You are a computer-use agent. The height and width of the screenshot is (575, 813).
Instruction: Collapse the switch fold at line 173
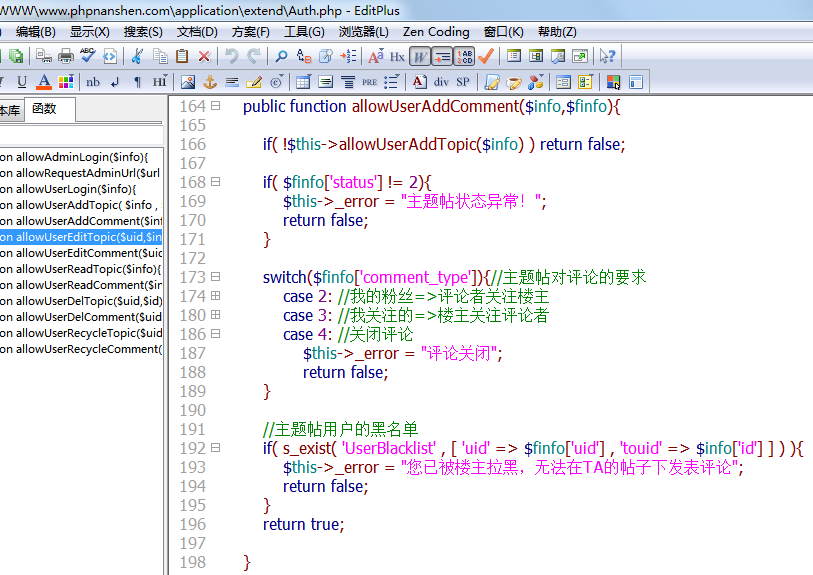tap(216, 276)
